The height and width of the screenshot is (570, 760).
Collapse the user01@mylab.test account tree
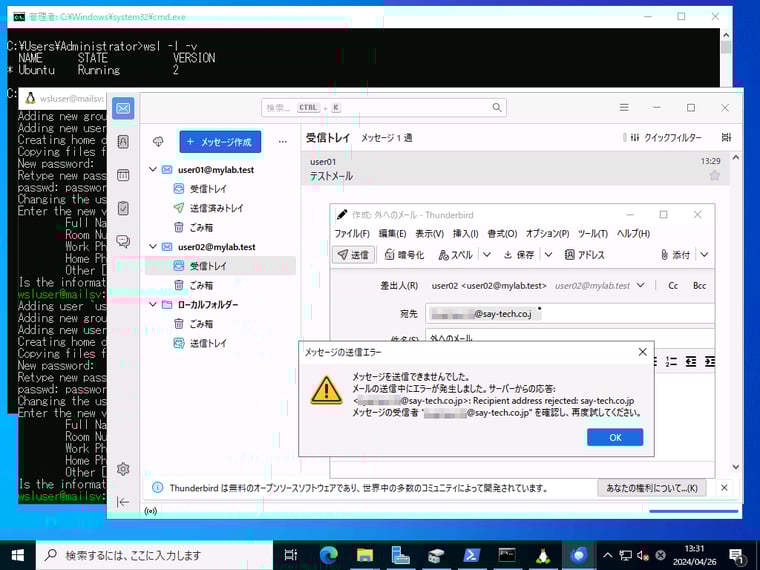(x=153, y=170)
